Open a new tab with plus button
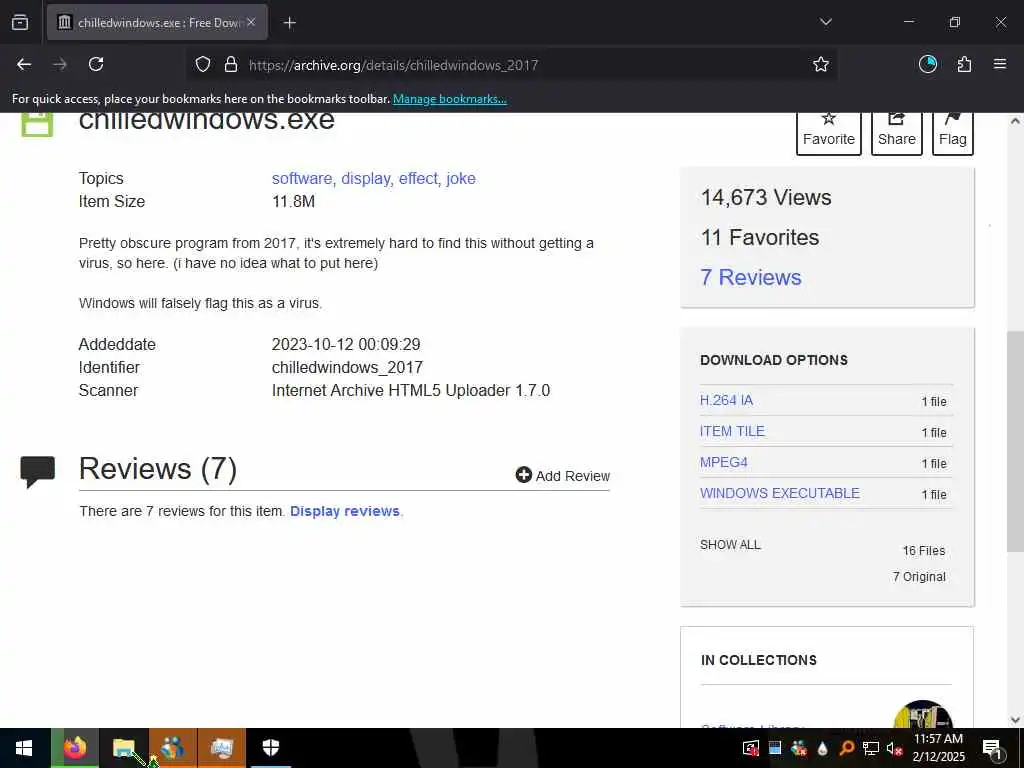Image resolution: width=1024 pixels, height=768 pixels. pyautogui.click(x=290, y=23)
